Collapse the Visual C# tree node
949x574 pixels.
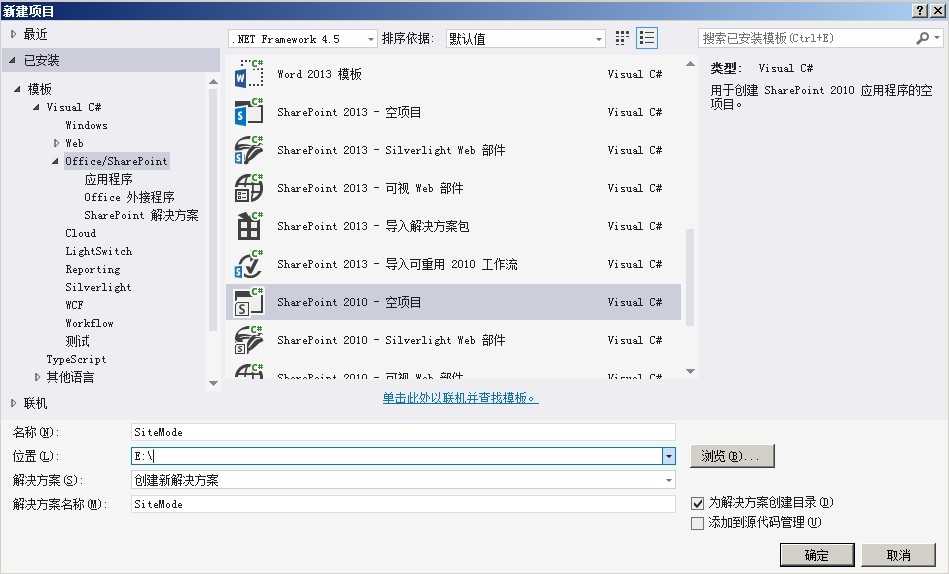(36, 107)
